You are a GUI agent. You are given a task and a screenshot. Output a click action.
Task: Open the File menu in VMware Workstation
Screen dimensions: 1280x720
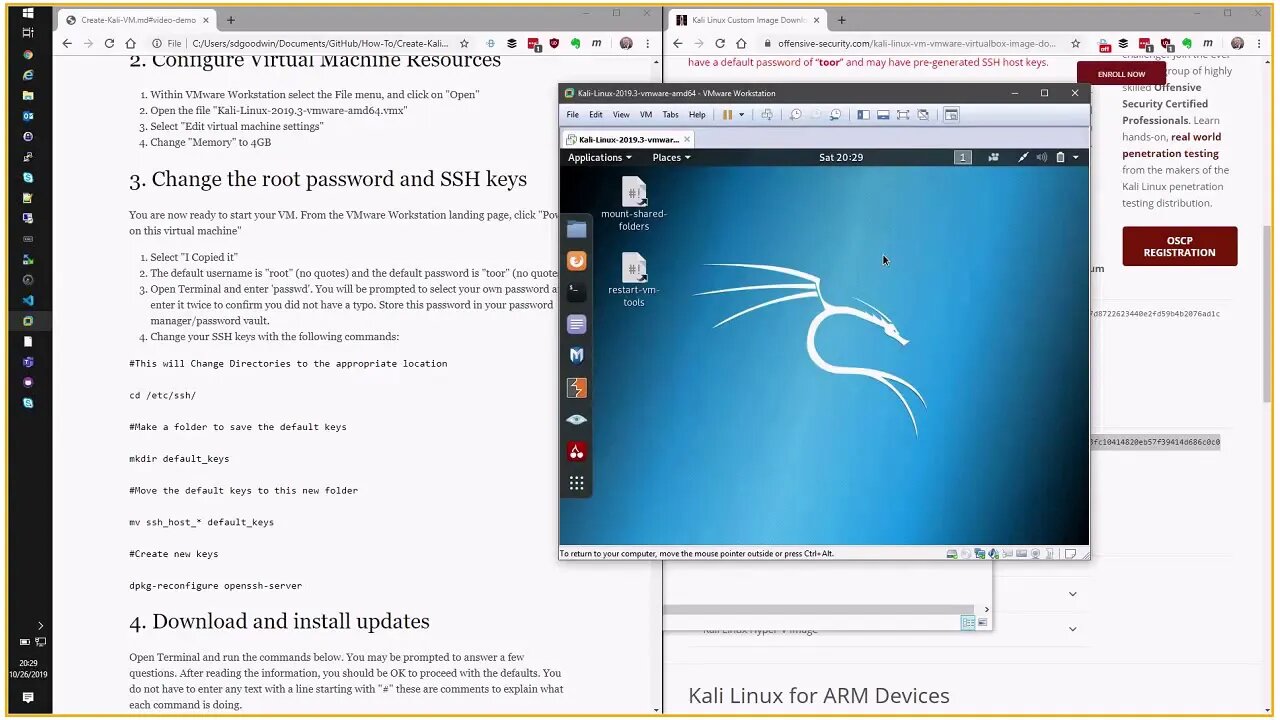click(572, 115)
